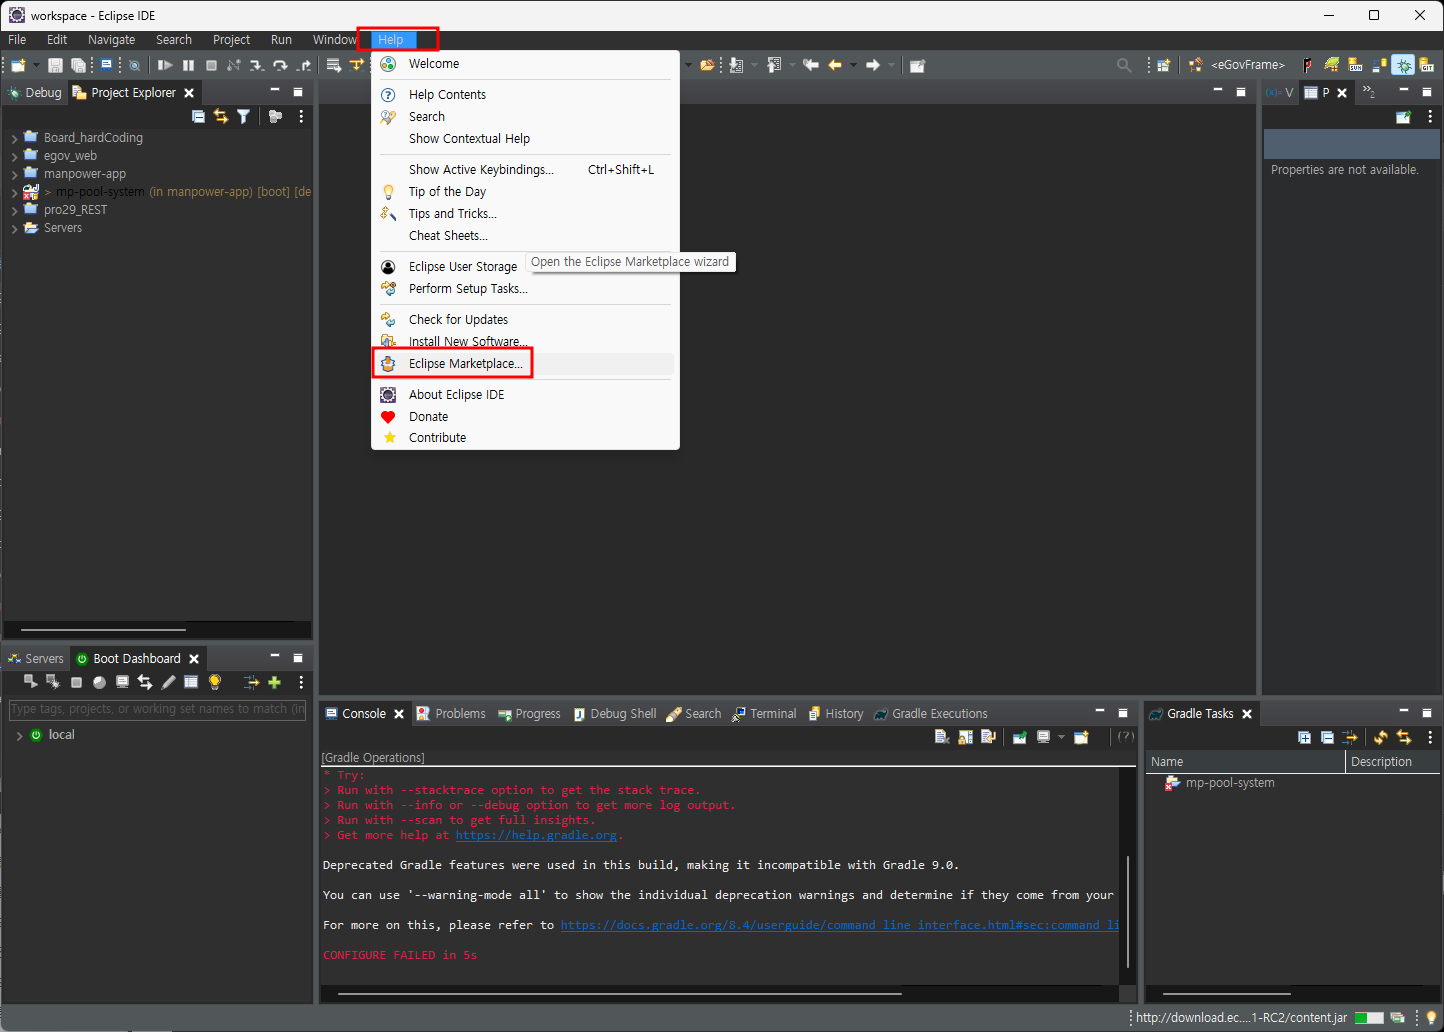
Task: Click the light bulb icon in Boot Dashboard
Action: click(x=214, y=682)
